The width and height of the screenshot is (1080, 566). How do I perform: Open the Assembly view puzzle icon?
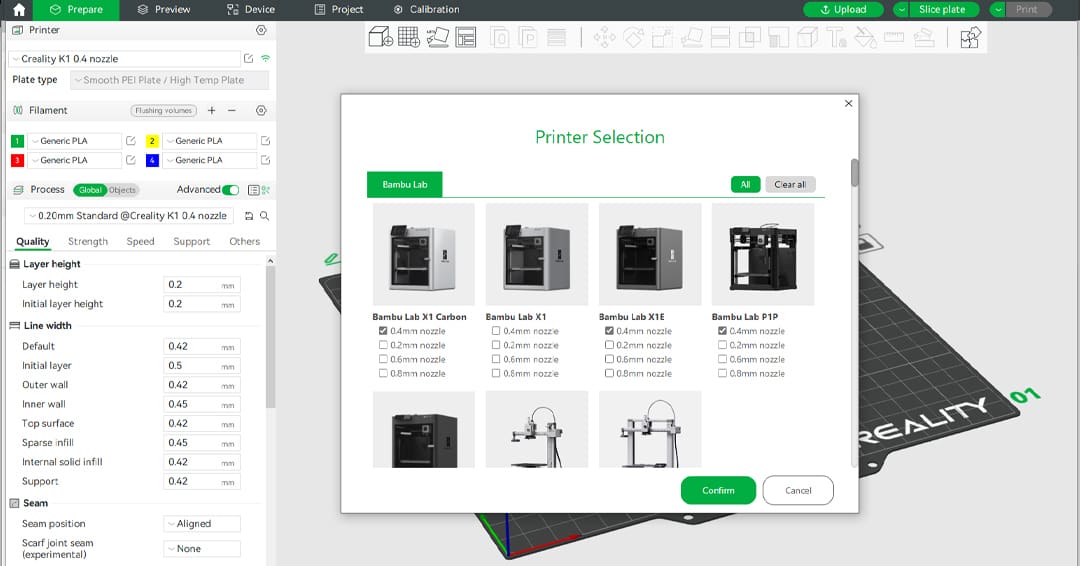point(970,37)
